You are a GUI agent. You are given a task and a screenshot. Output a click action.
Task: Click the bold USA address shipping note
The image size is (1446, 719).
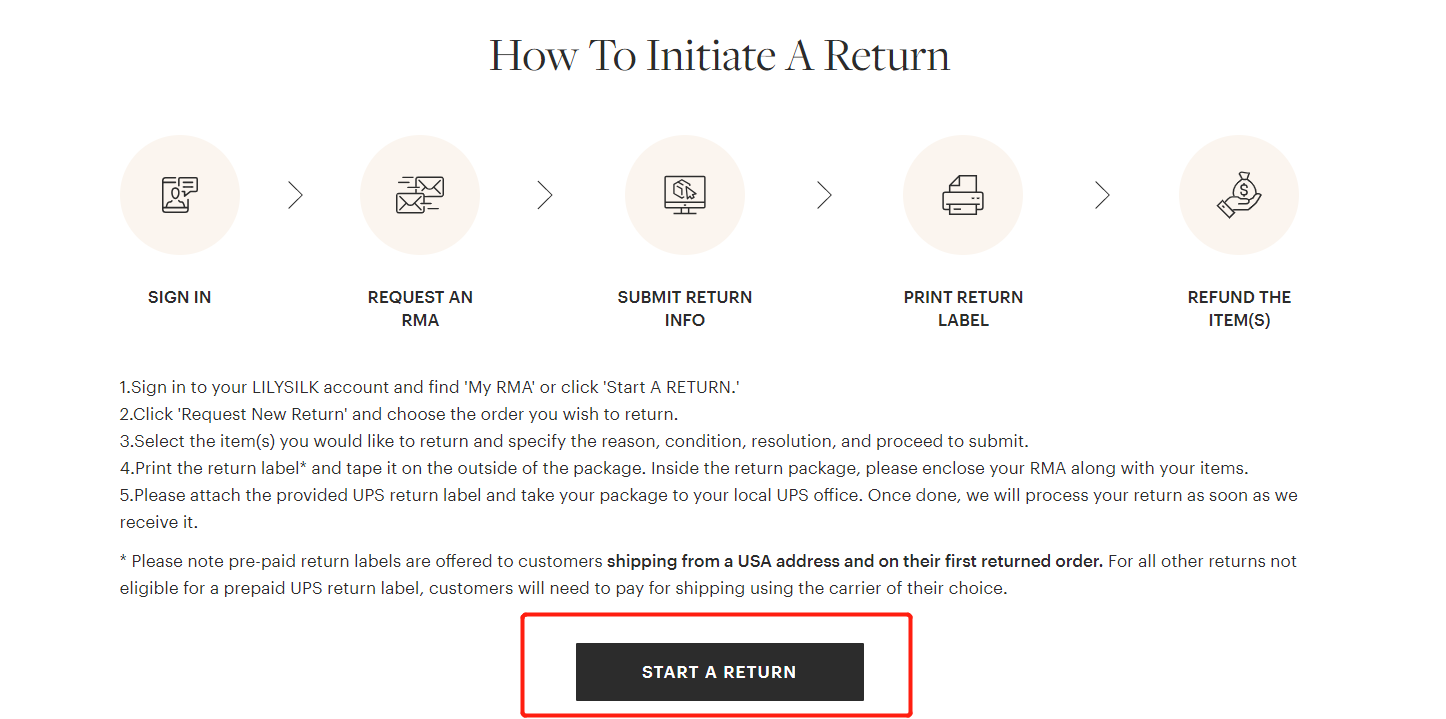point(855,561)
